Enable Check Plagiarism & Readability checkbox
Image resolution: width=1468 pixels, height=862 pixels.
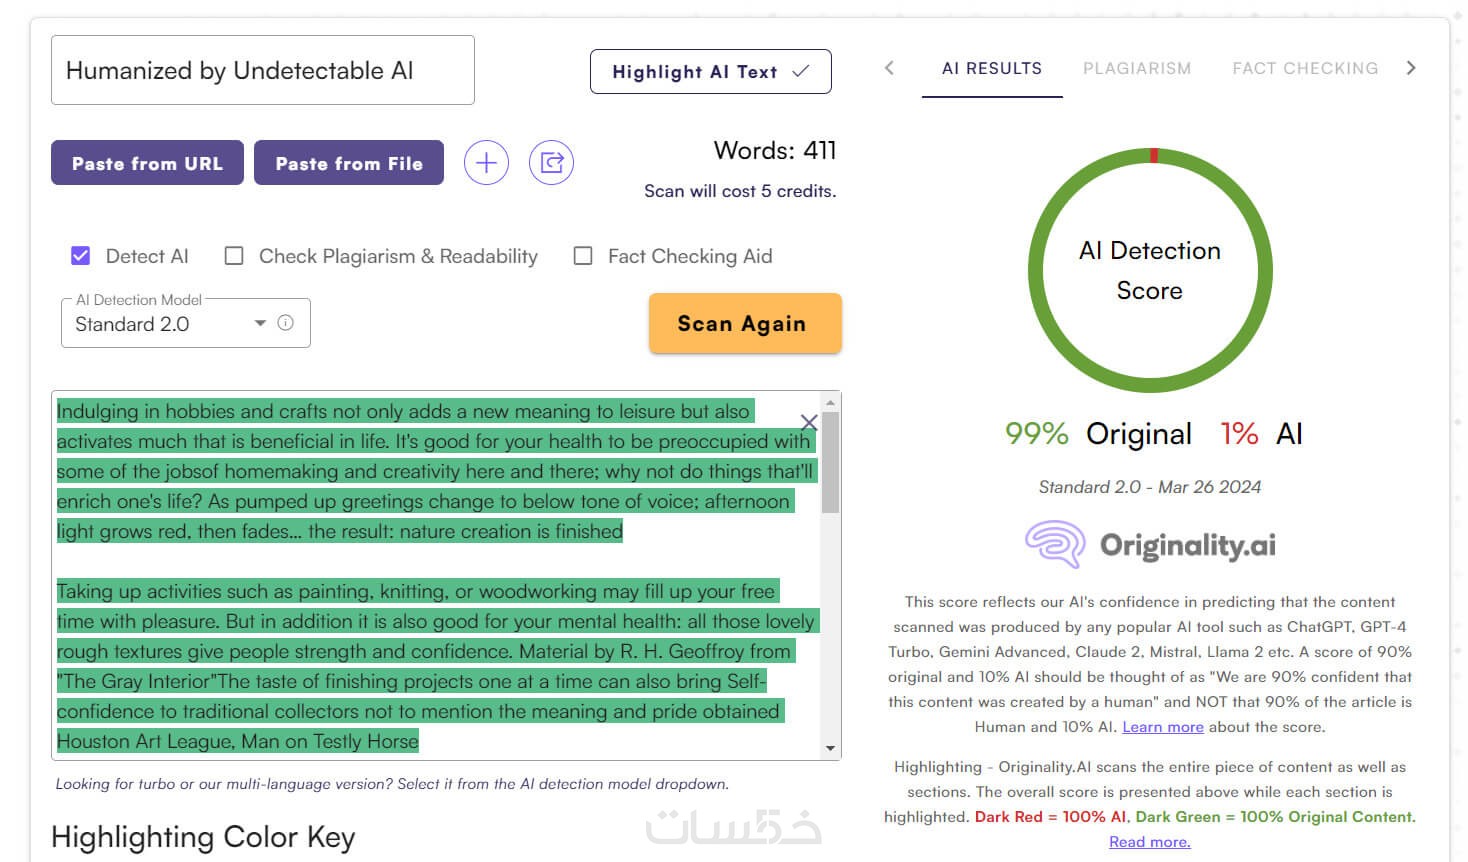234,256
